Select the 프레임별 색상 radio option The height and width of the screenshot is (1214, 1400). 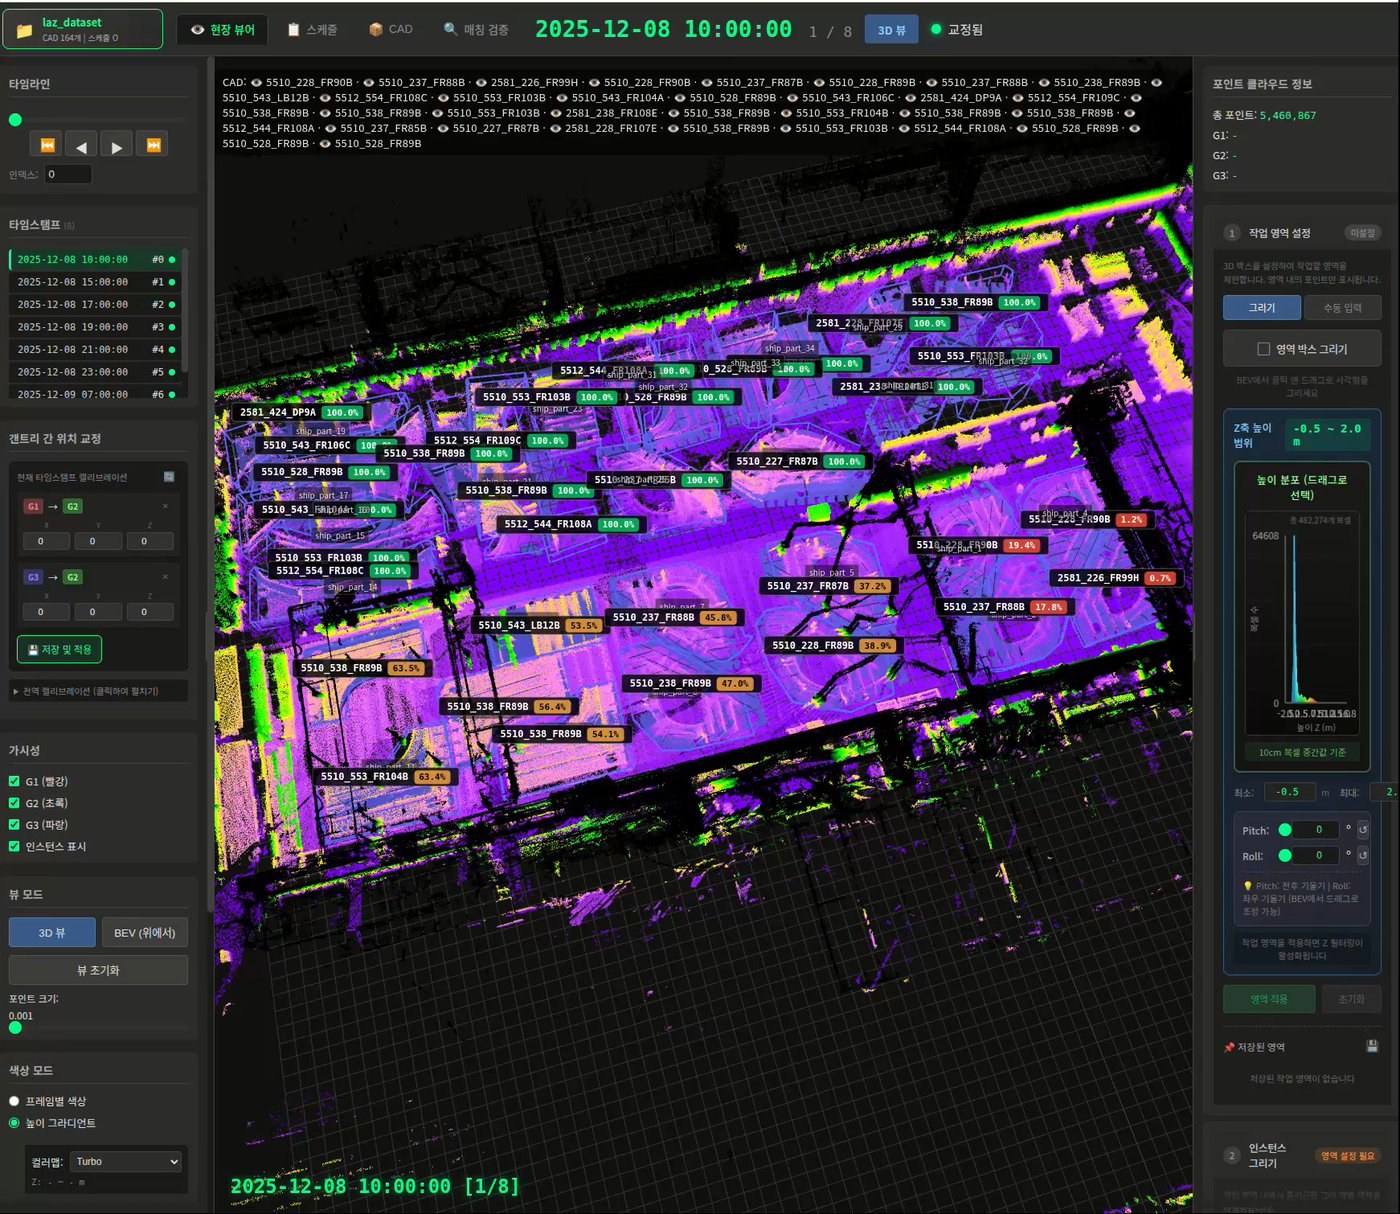(14, 1101)
